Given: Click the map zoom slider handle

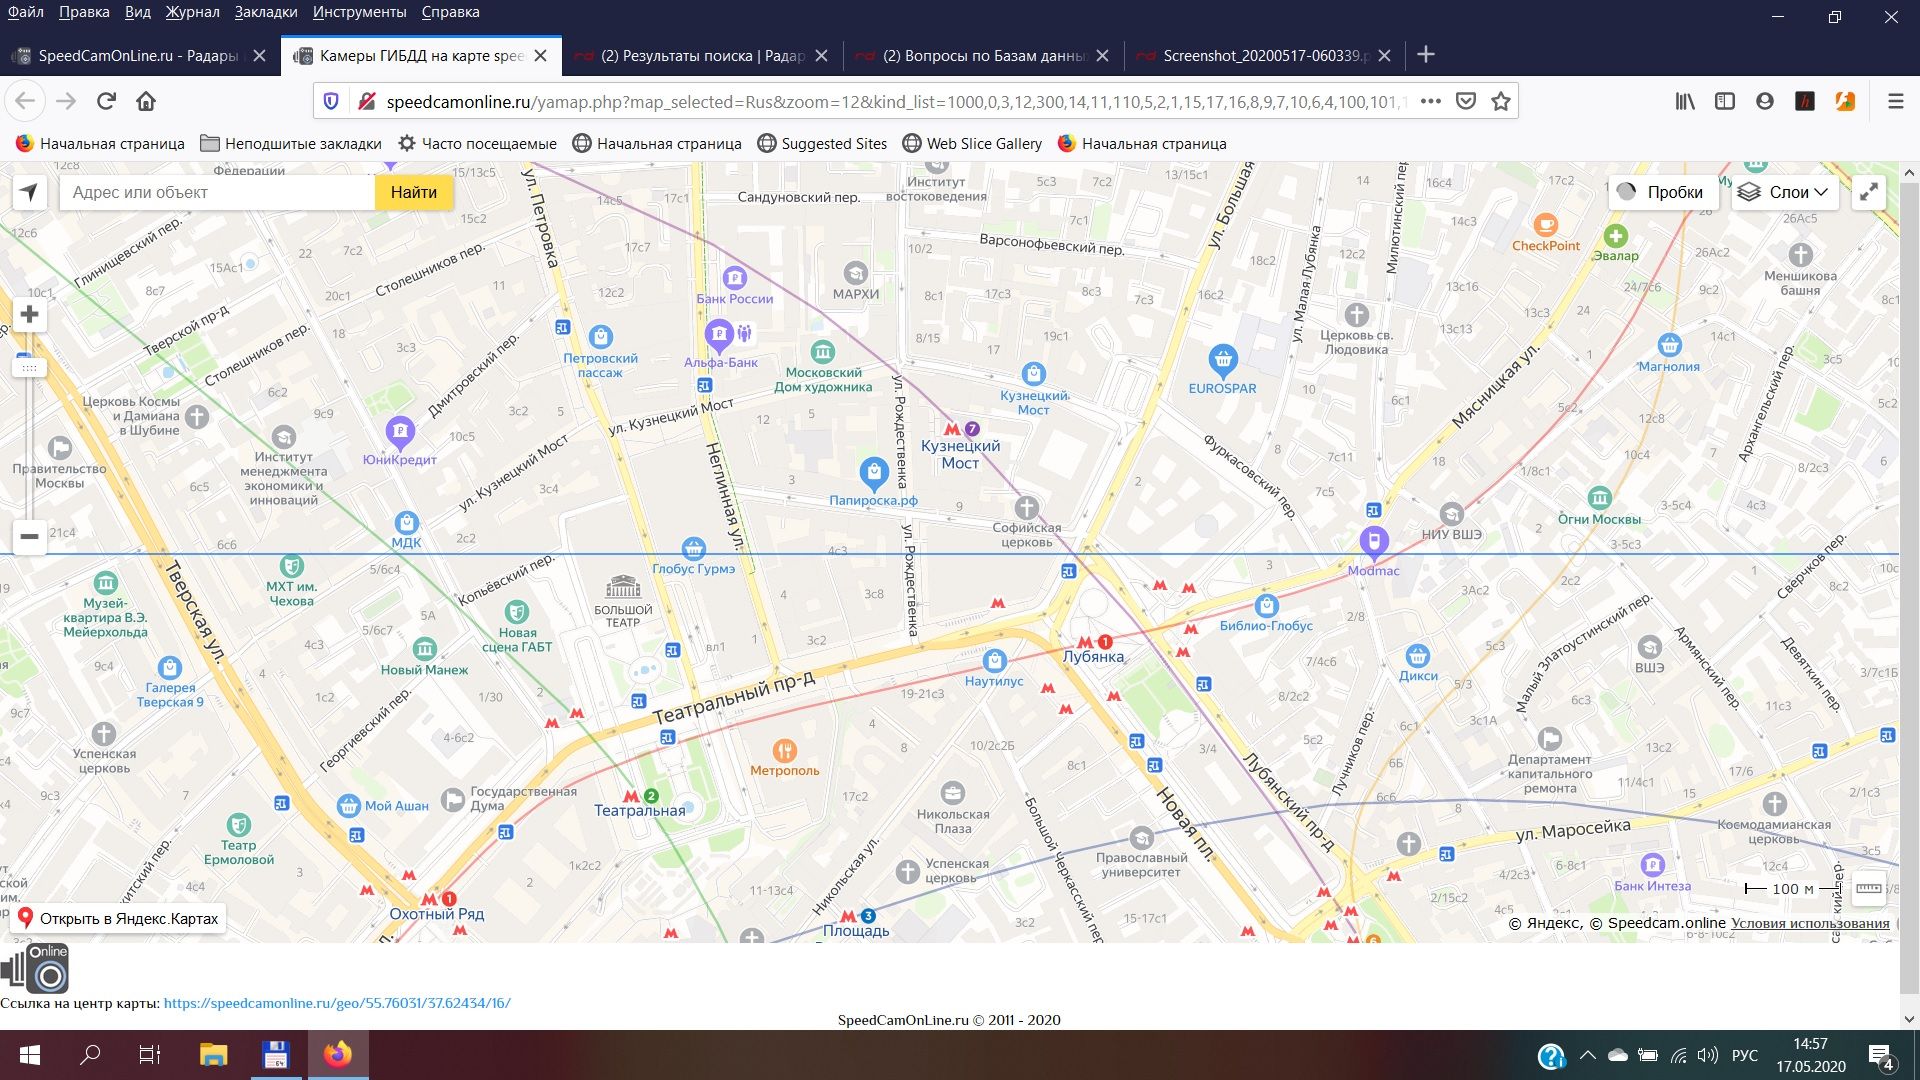Looking at the screenshot, I should pos(29,368).
